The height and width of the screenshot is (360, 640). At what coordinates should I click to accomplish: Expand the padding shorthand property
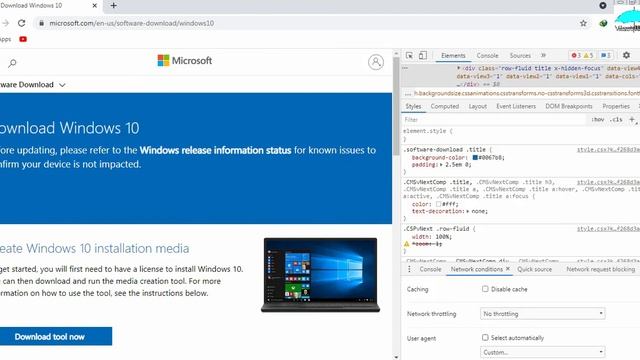(x=441, y=165)
